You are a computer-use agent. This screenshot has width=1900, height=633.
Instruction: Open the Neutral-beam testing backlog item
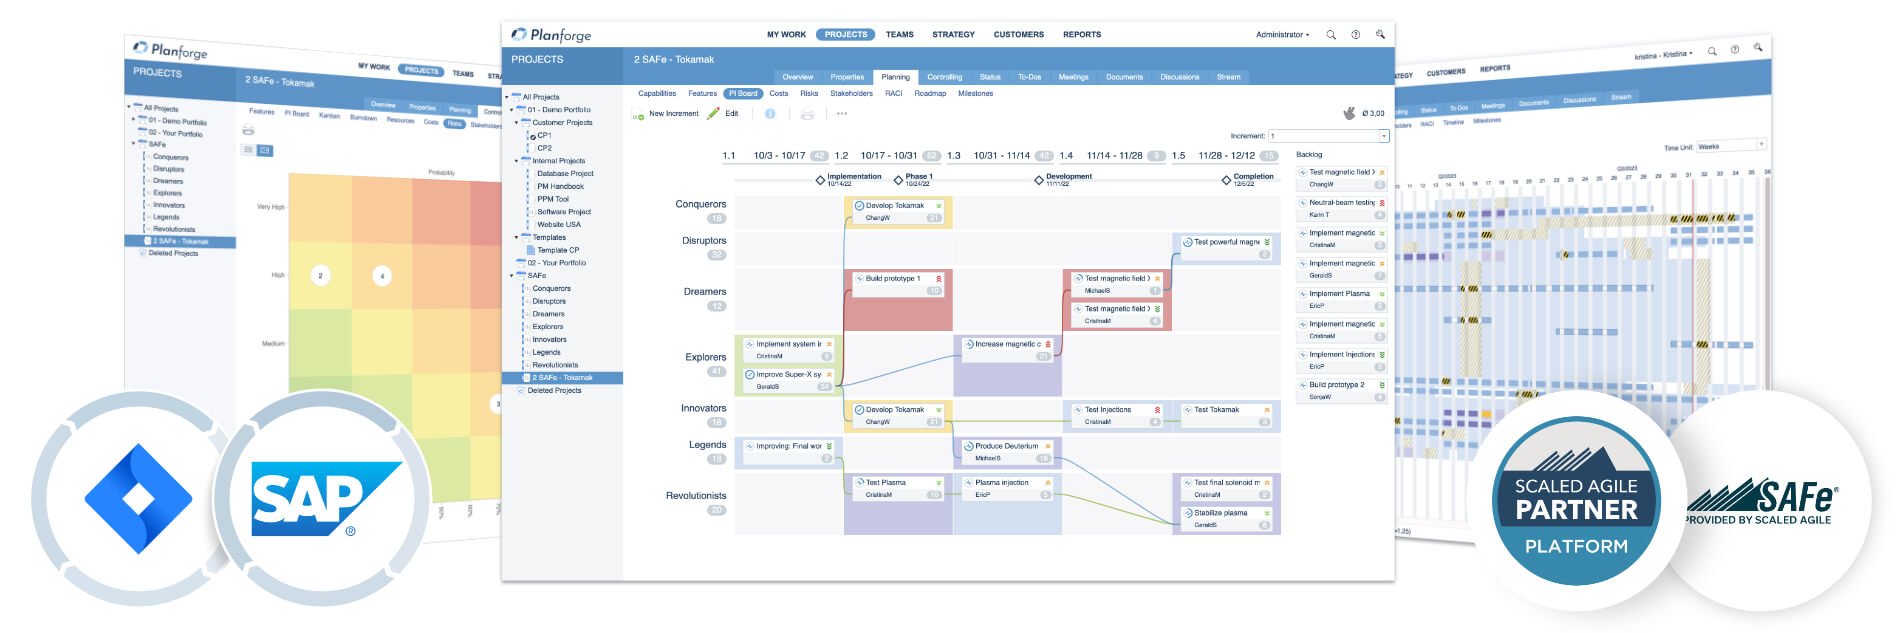(1342, 208)
